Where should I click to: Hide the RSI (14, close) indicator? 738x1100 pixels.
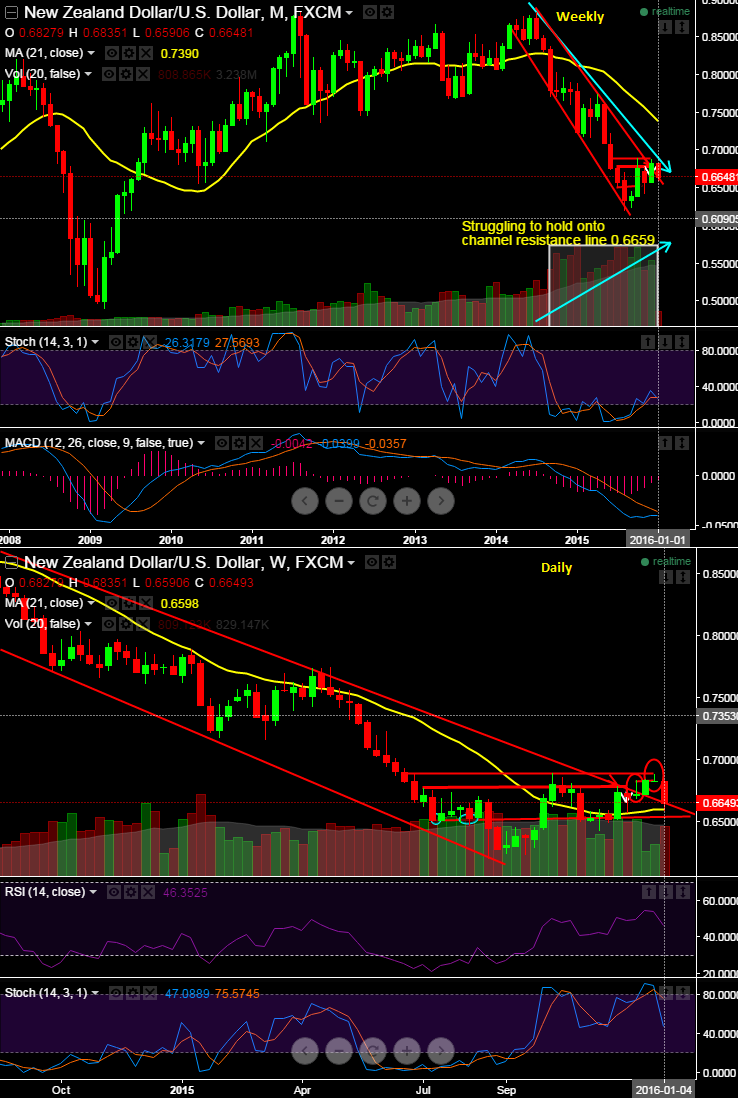click(115, 892)
